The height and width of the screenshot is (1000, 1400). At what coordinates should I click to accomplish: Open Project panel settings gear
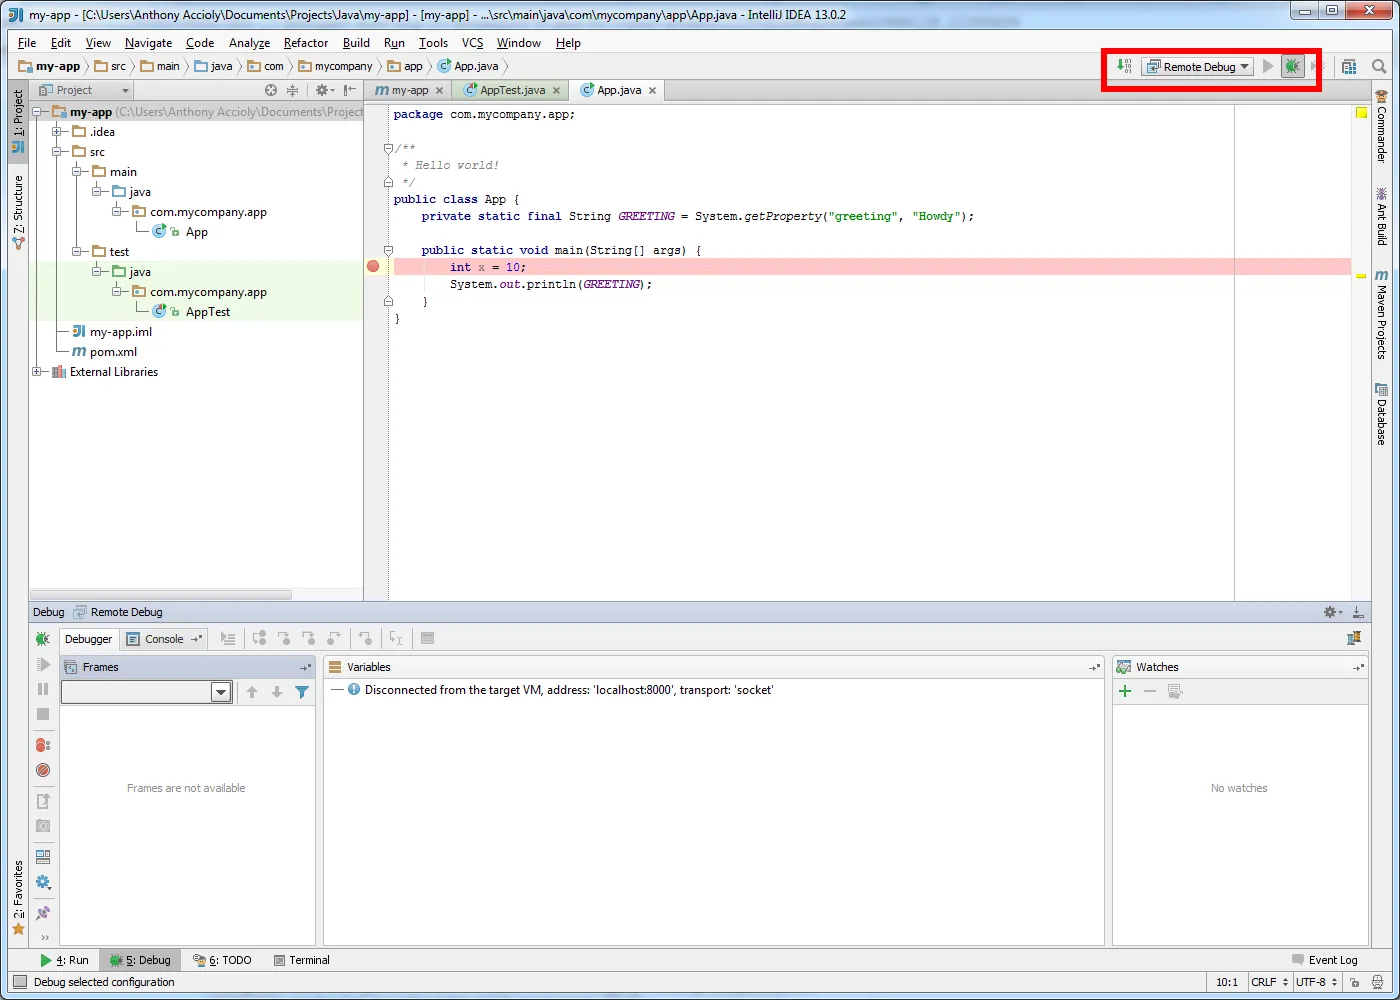click(x=324, y=90)
